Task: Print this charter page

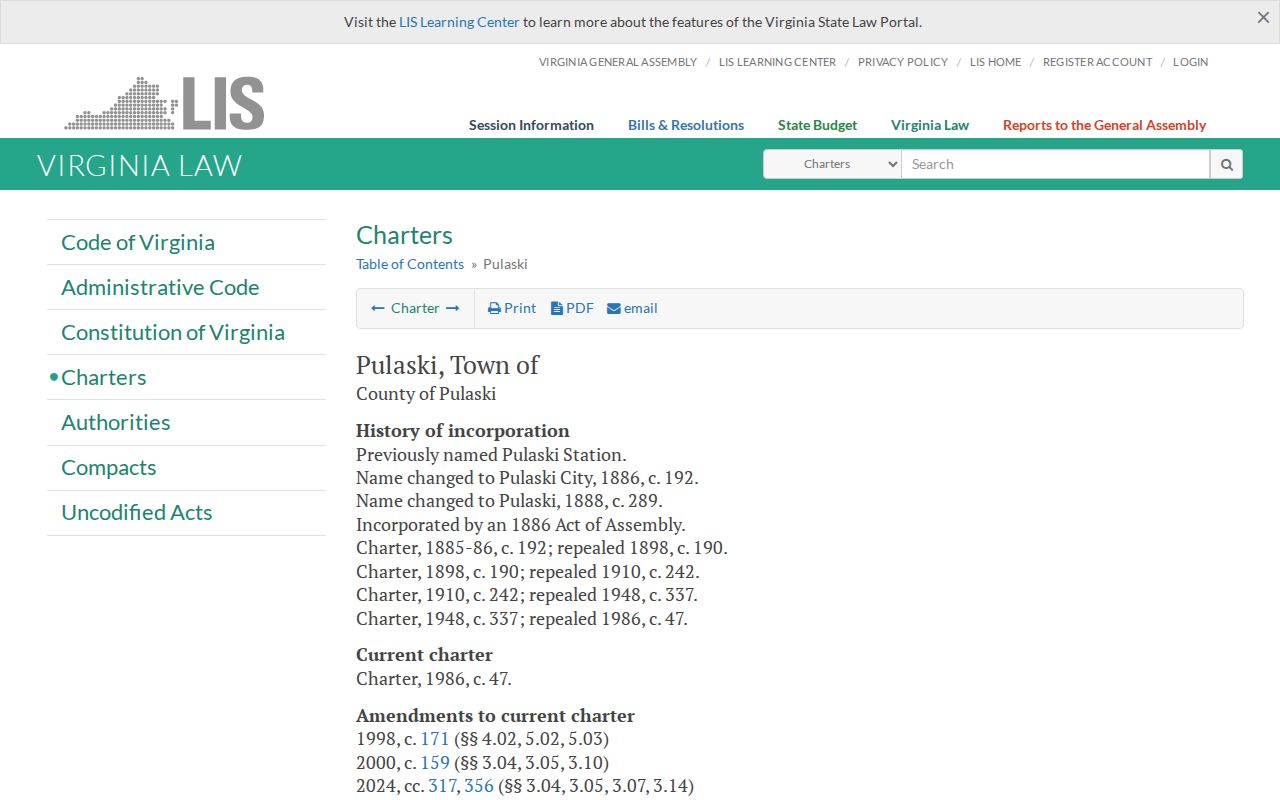Action: click(x=512, y=308)
